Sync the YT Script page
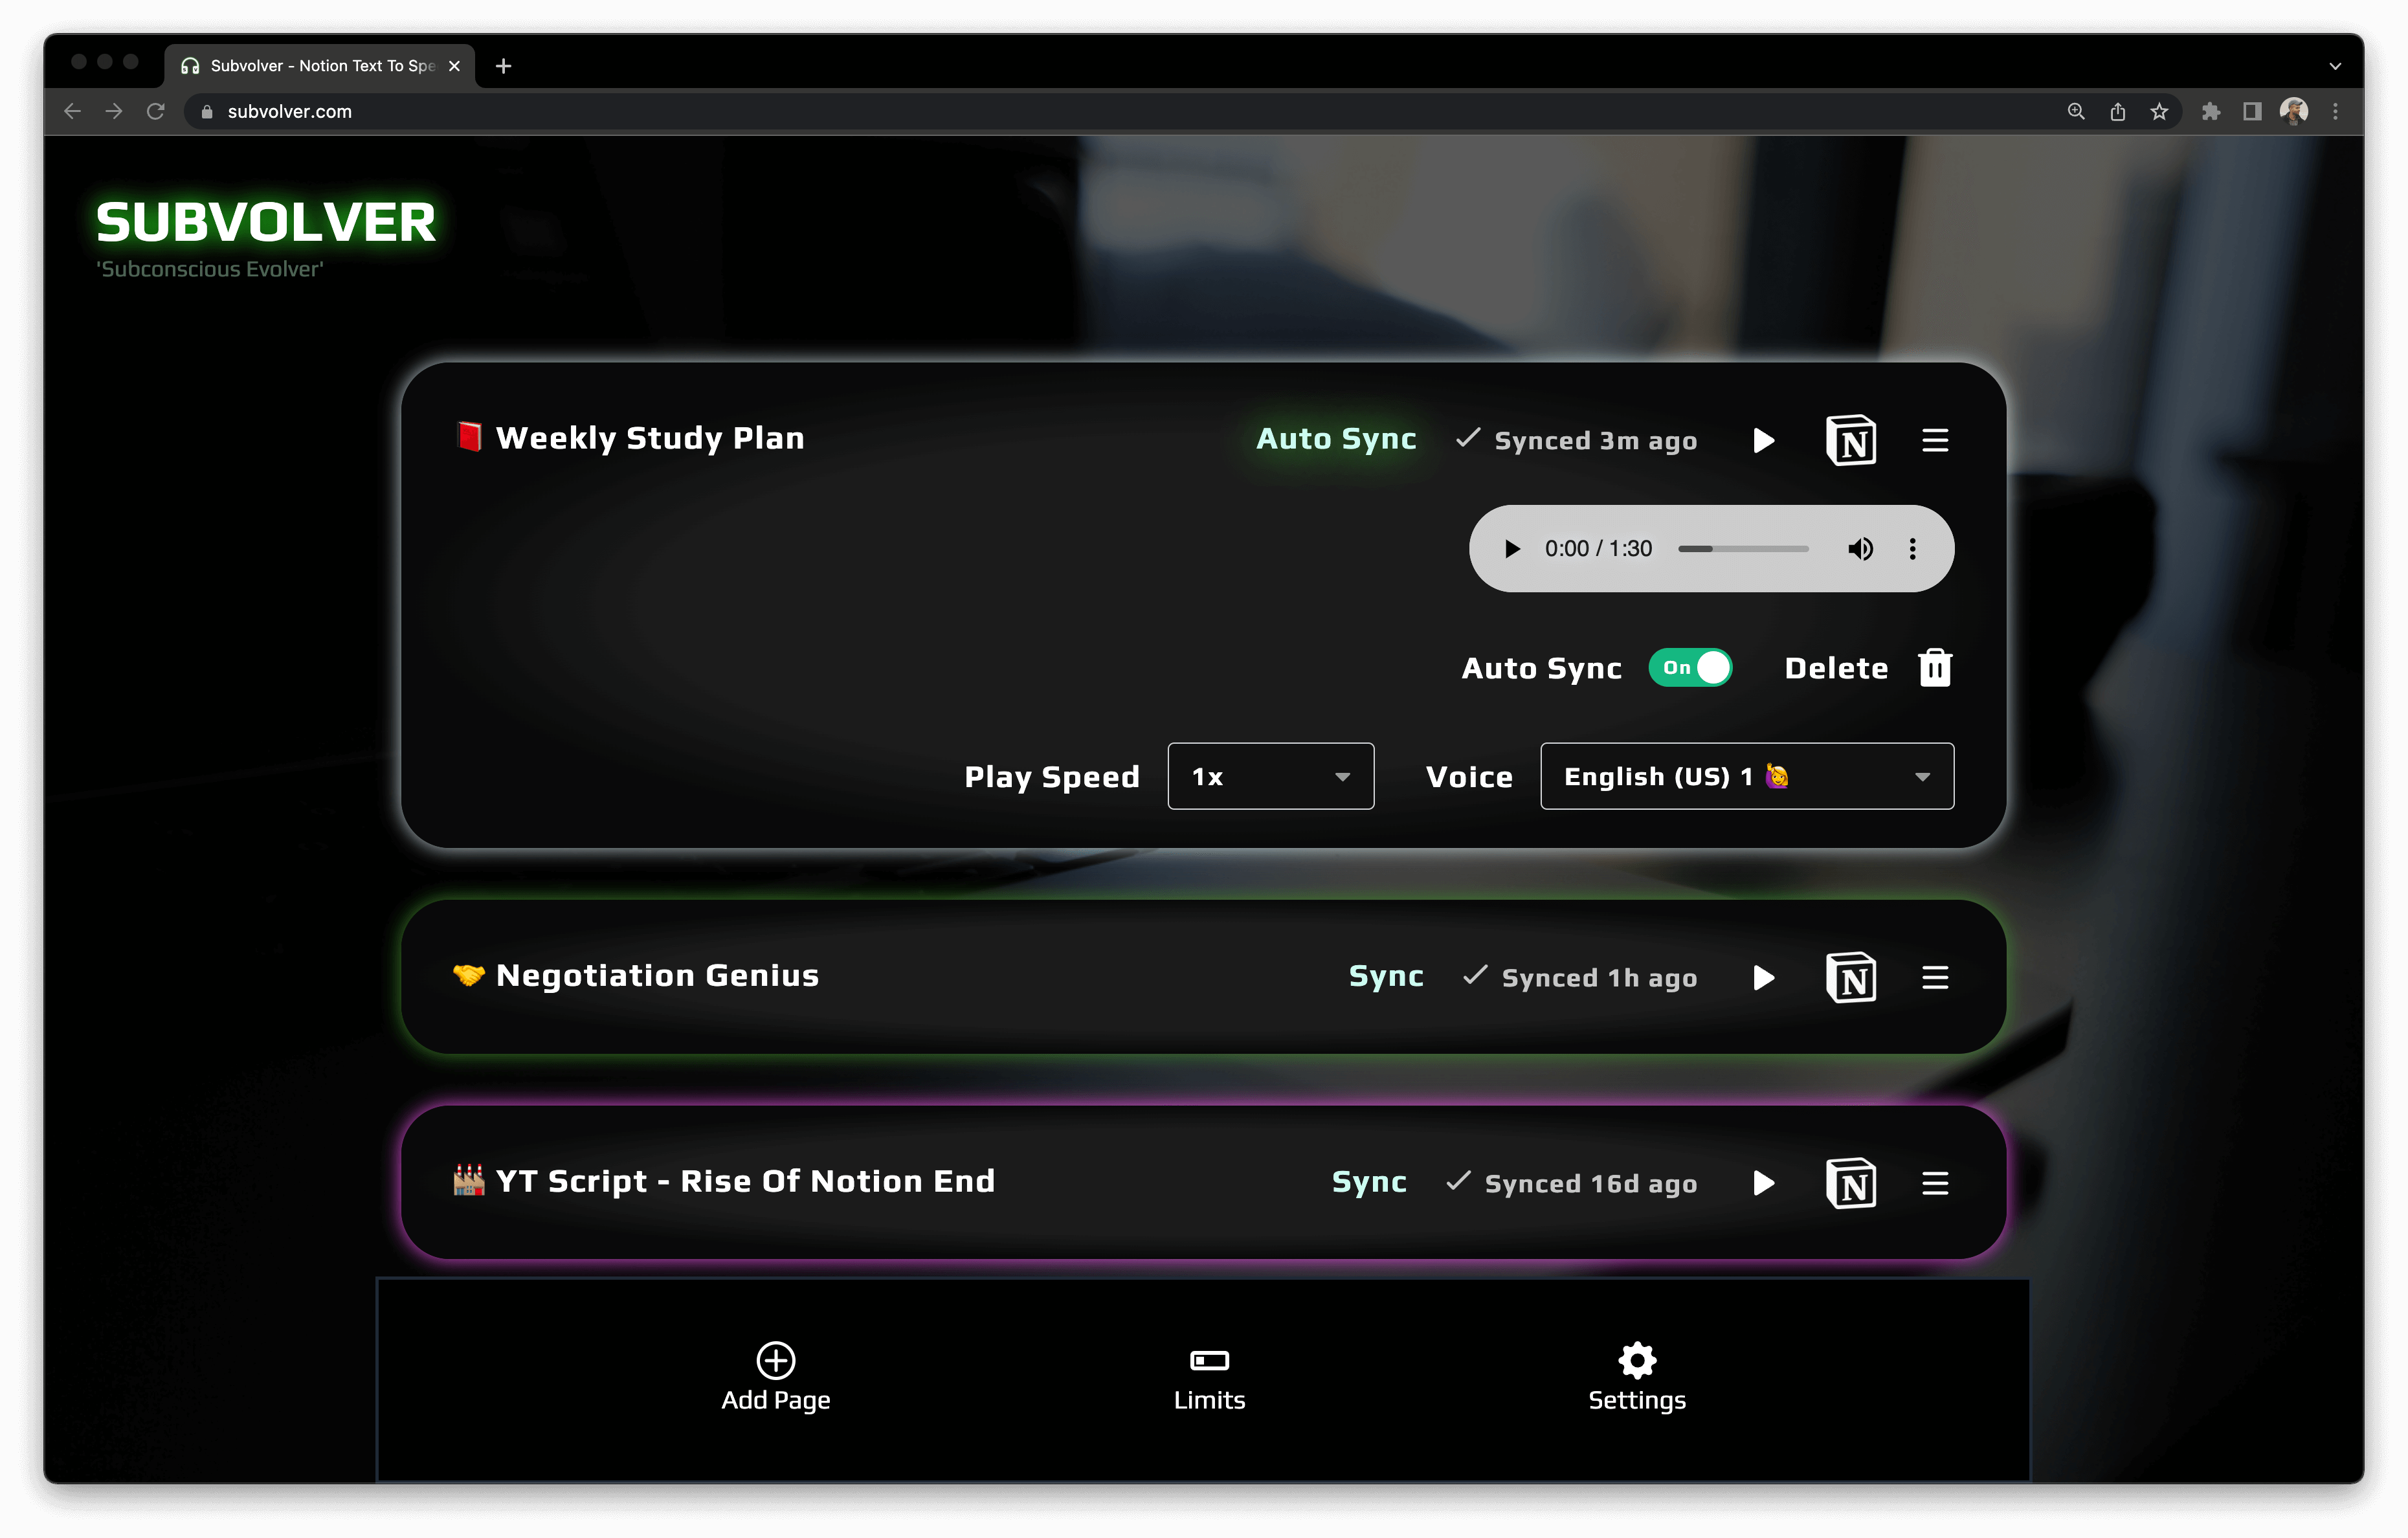Viewport: 2408px width, 1538px height. (1369, 1183)
